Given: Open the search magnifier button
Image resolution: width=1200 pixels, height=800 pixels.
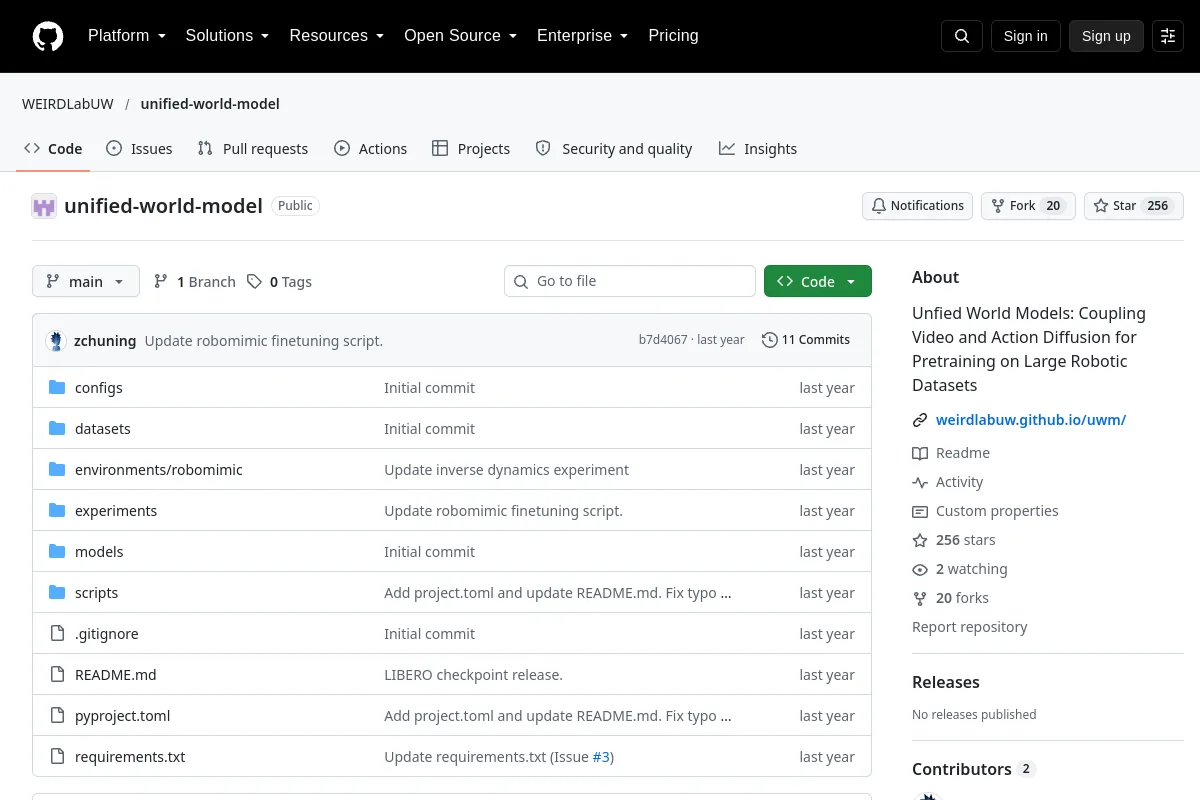Looking at the screenshot, I should [x=962, y=36].
